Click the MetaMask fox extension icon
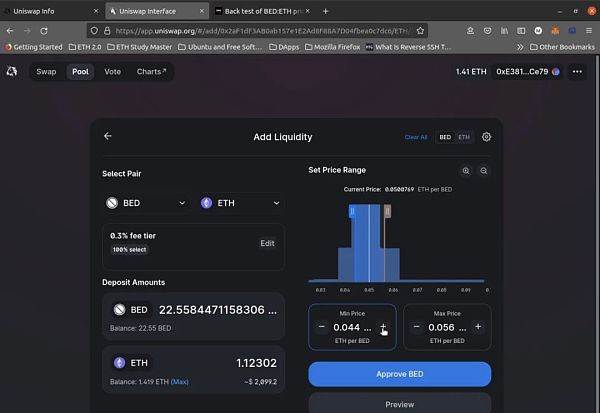600x413 pixels. point(555,31)
